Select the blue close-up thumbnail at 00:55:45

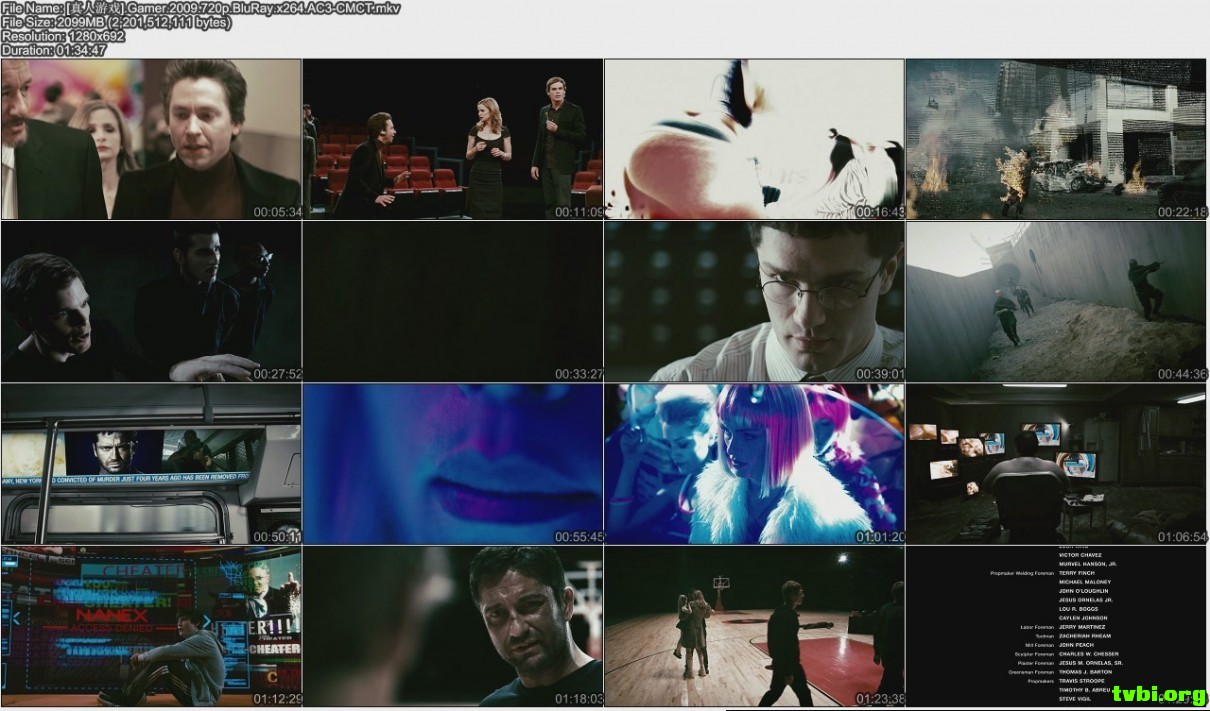coord(452,463)
